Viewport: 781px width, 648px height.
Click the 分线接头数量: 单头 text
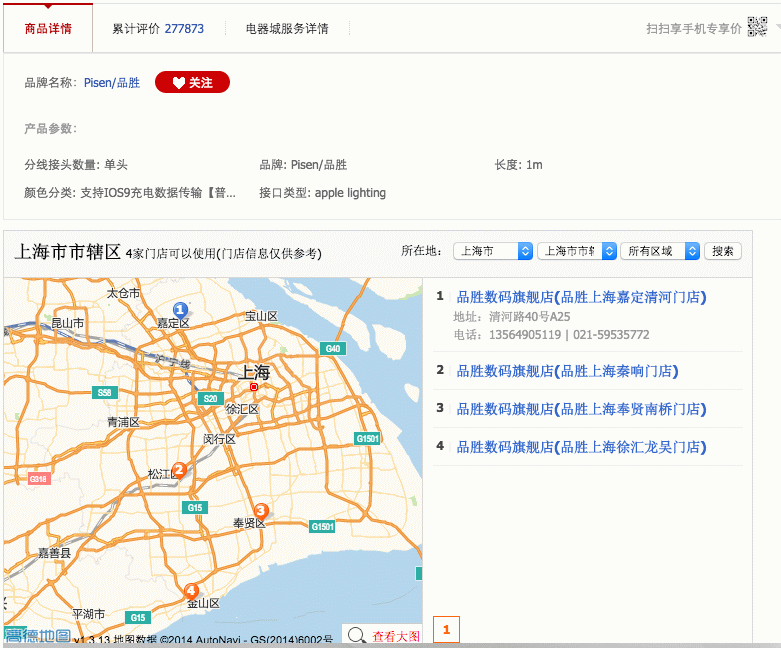tap(76, 165)
